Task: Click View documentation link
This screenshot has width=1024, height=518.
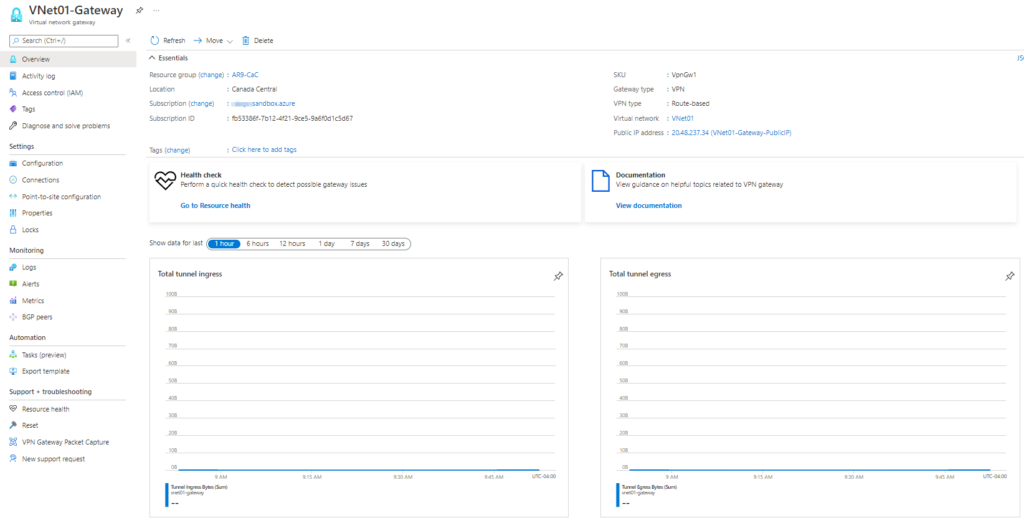Action: tap(648, 206)
